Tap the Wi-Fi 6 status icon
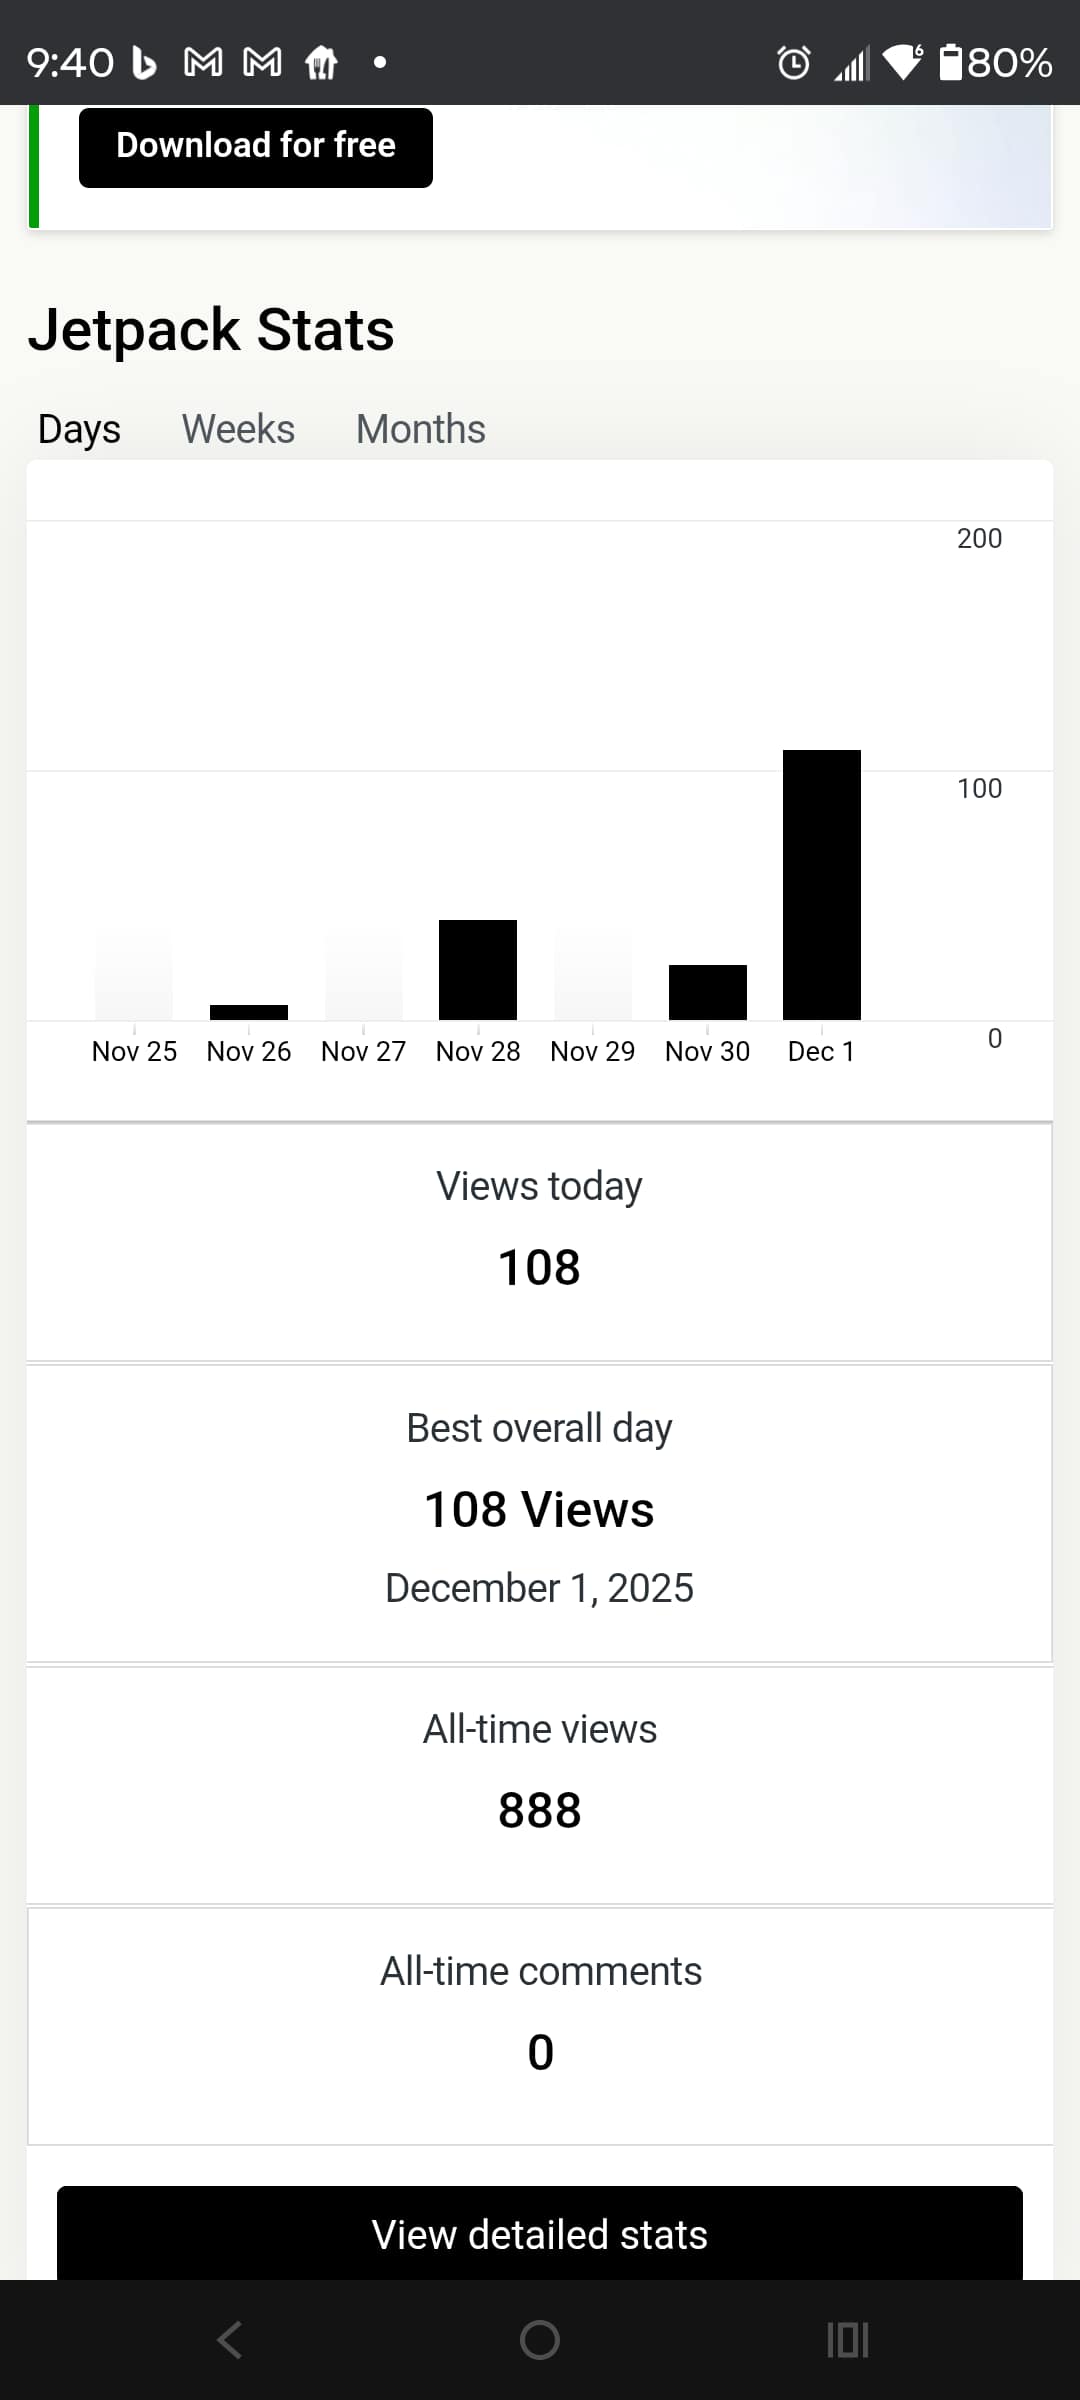The width and height of the screenshot is (1080, 2400). 903,63
